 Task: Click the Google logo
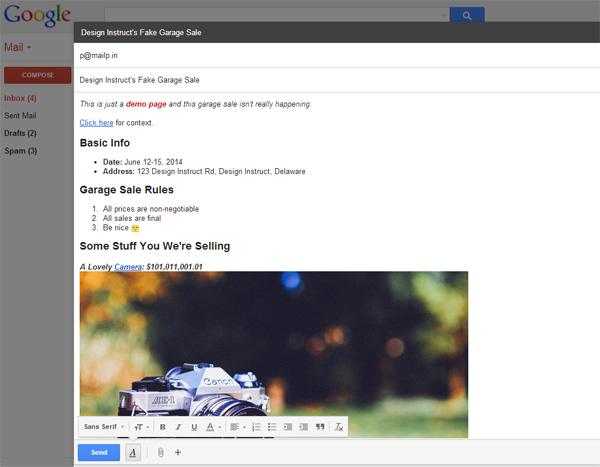[x=37, y=15]
